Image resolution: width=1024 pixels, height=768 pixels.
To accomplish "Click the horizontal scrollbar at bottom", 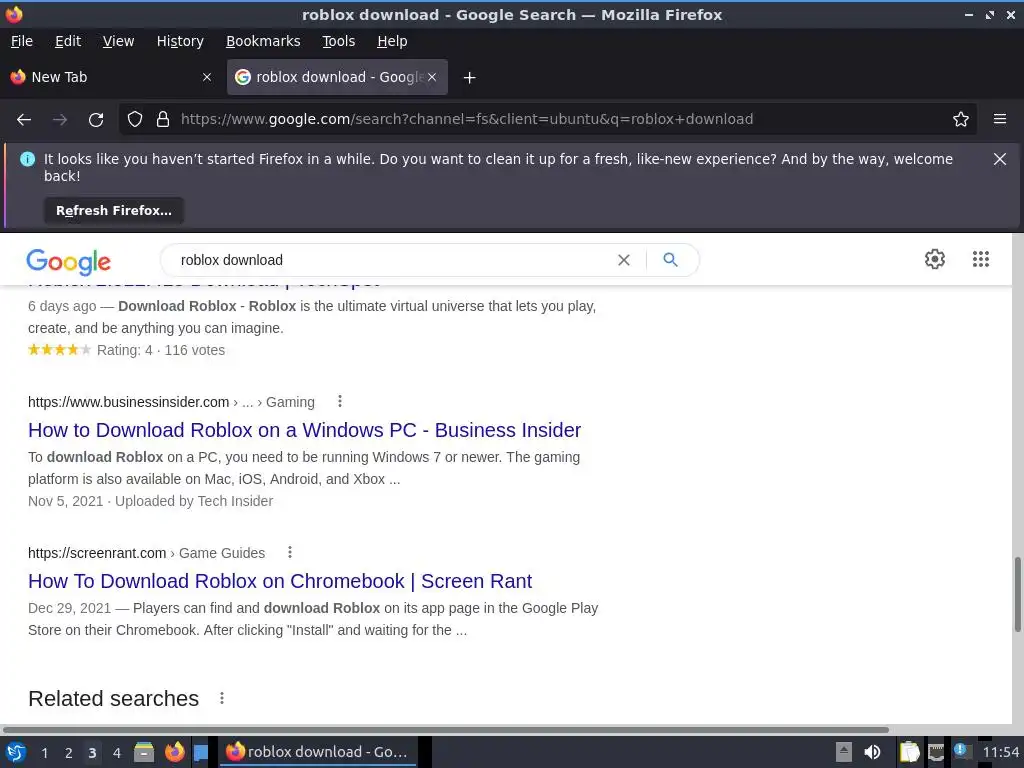I will click(445, 729).
